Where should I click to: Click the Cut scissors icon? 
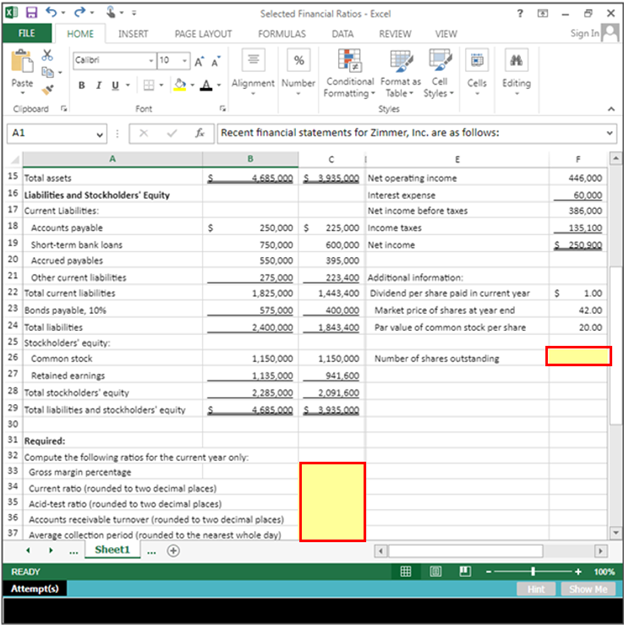[x=47, y=55]
